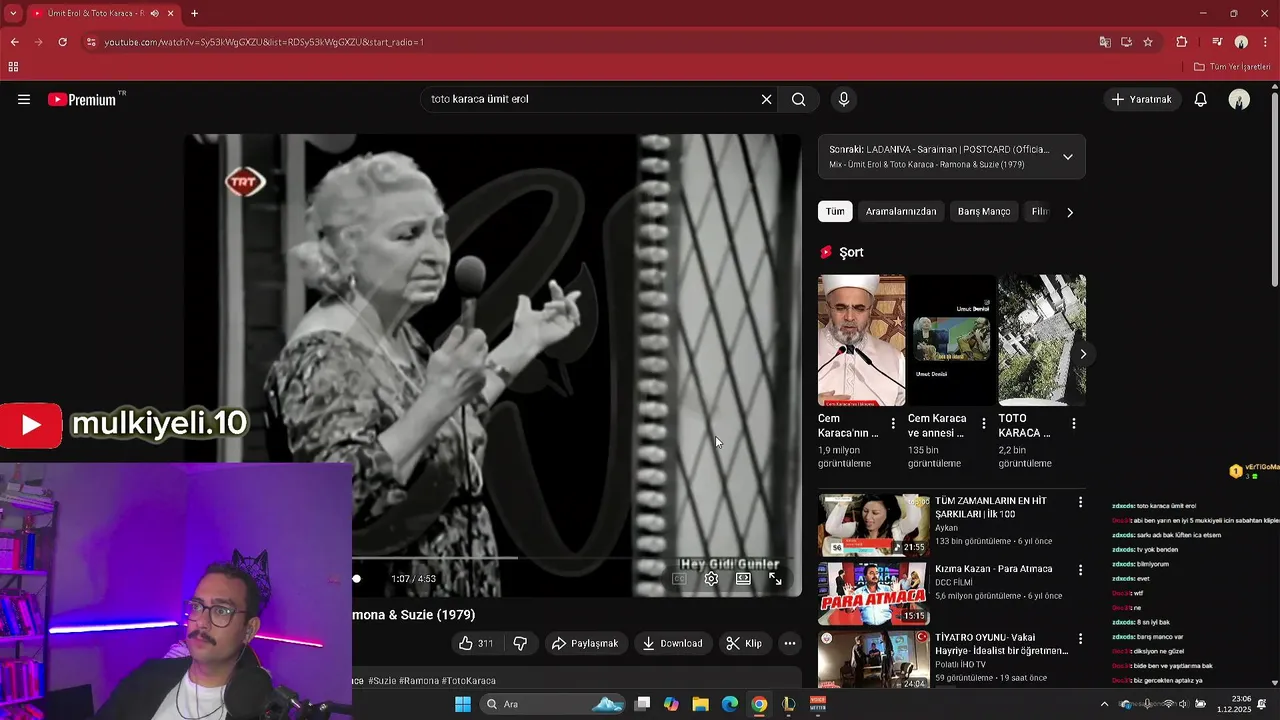Image resolution: width=1280 pixels, height=720 pixels.
Task: Open a new tab with the plus
Action: click(x=194, y=13)
